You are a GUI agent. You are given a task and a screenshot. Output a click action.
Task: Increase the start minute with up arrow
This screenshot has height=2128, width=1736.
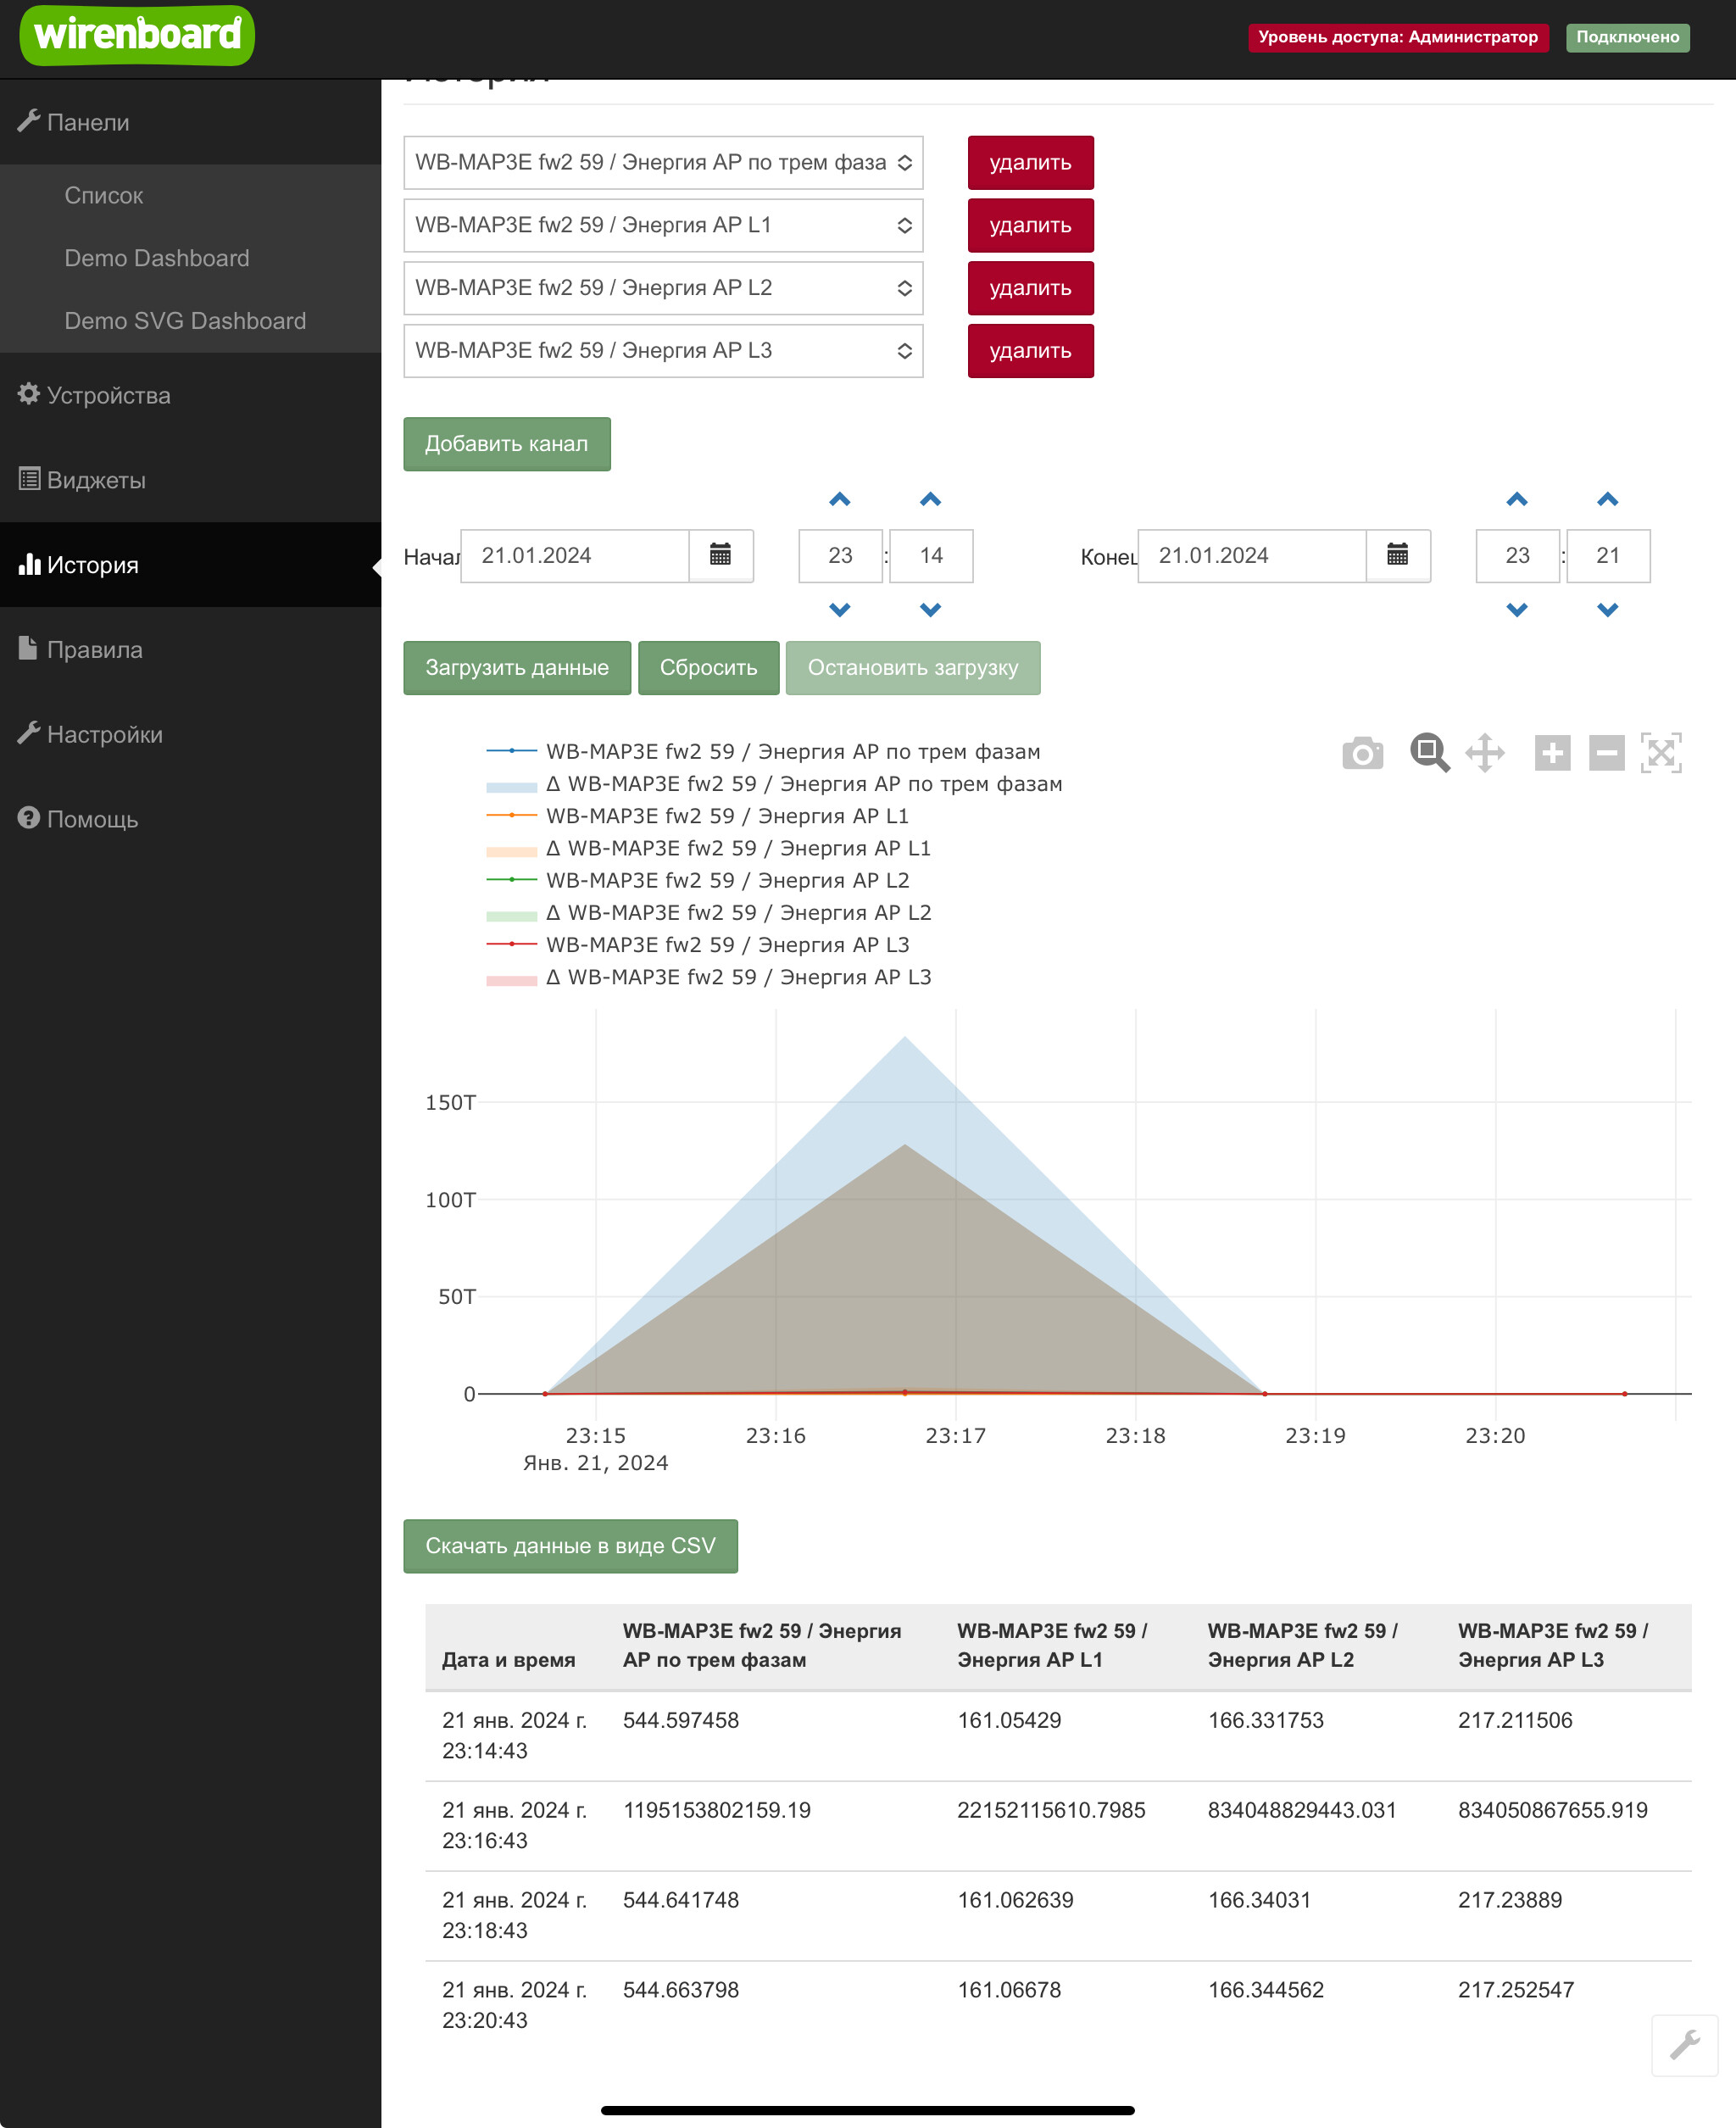point(930,499)
